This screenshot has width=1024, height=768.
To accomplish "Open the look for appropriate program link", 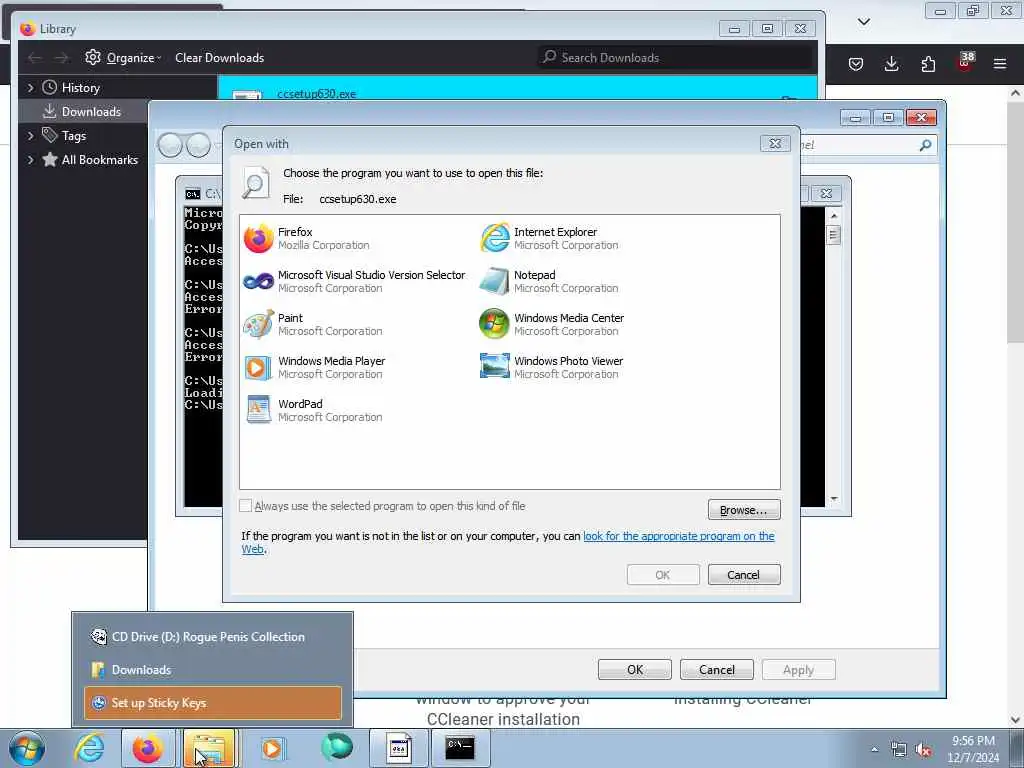I will point(679,536).
